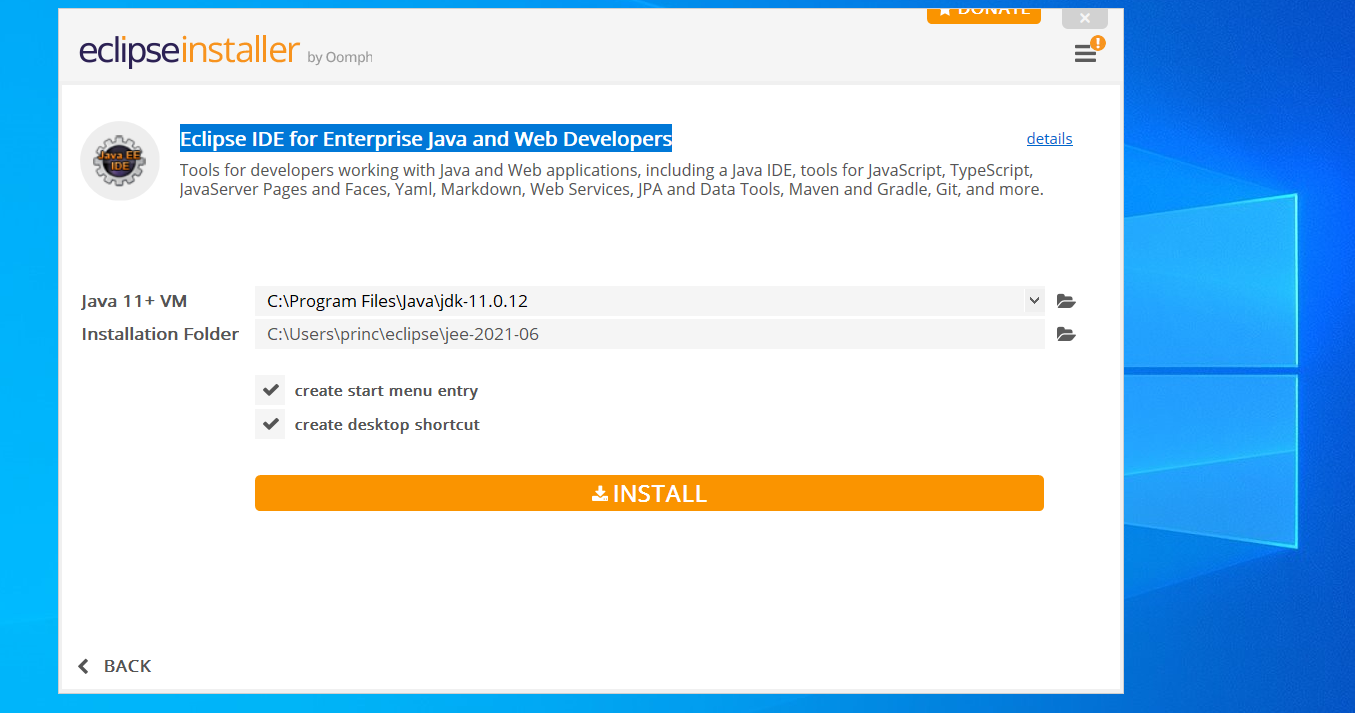
Task: Click Eclipse IDE for Enterprise Java title
Action: tap(426, 138)
